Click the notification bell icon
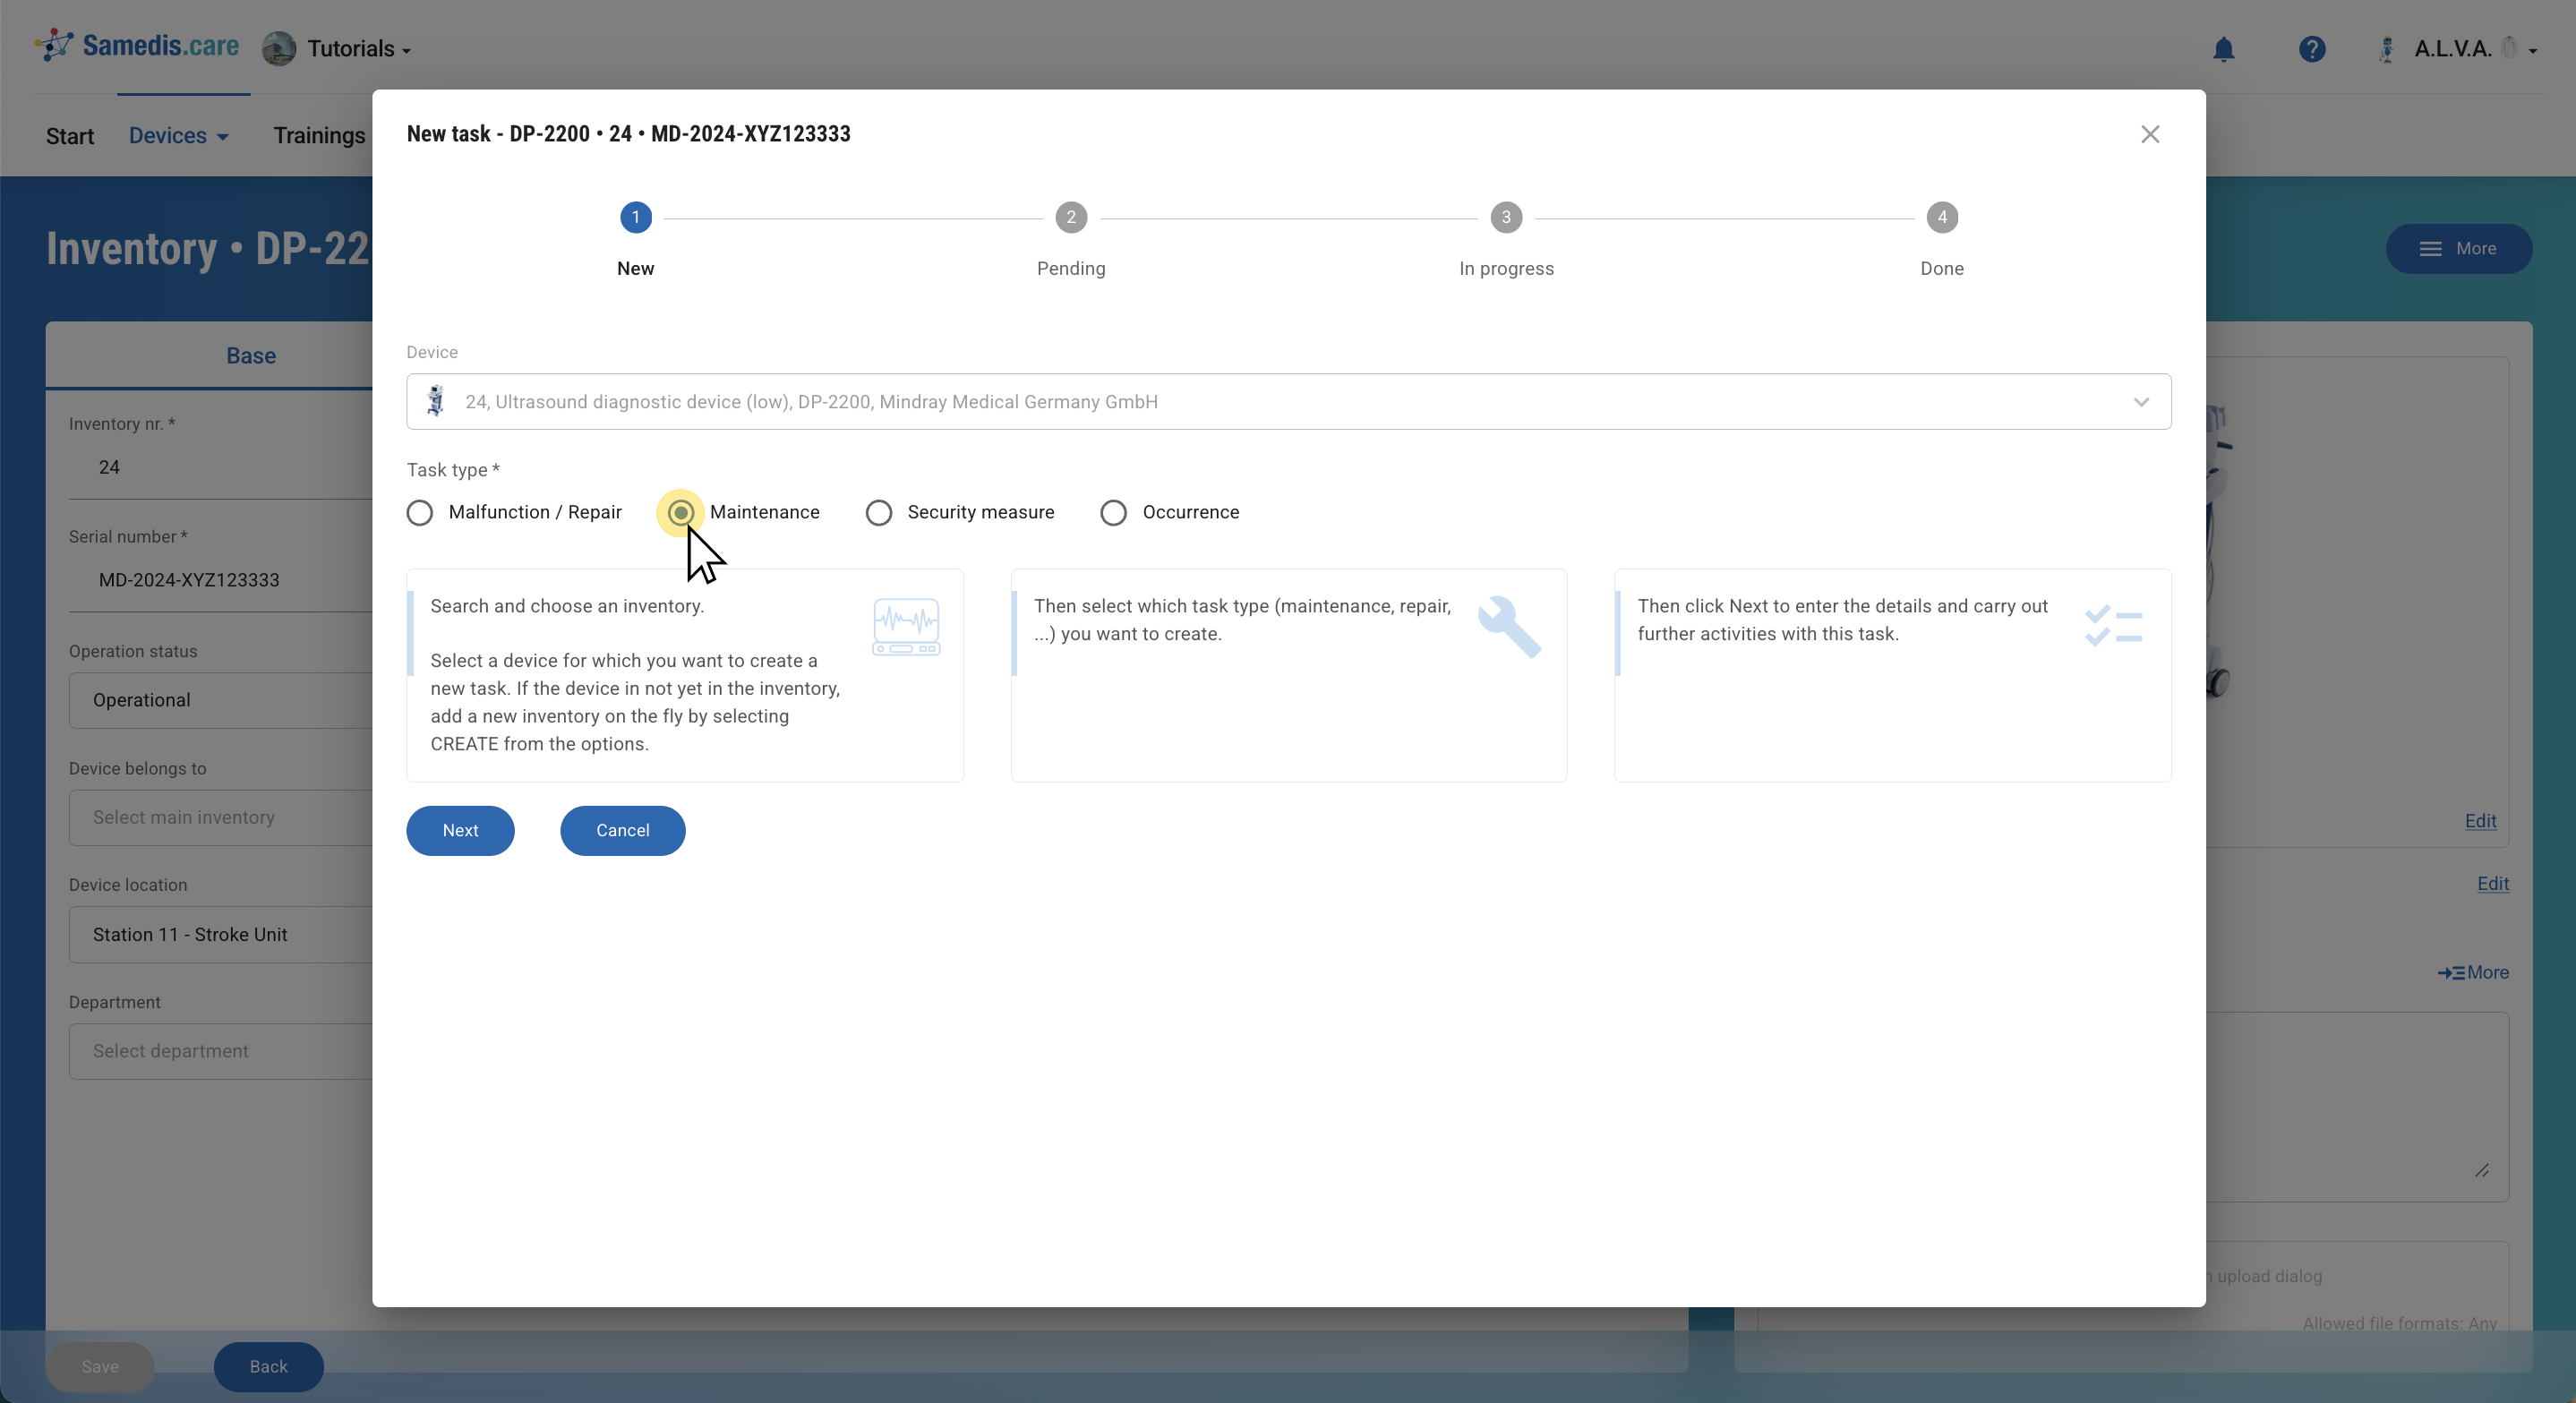Image resolution: width=2576 pixels, height=1403 pixels. point(2223,49)
